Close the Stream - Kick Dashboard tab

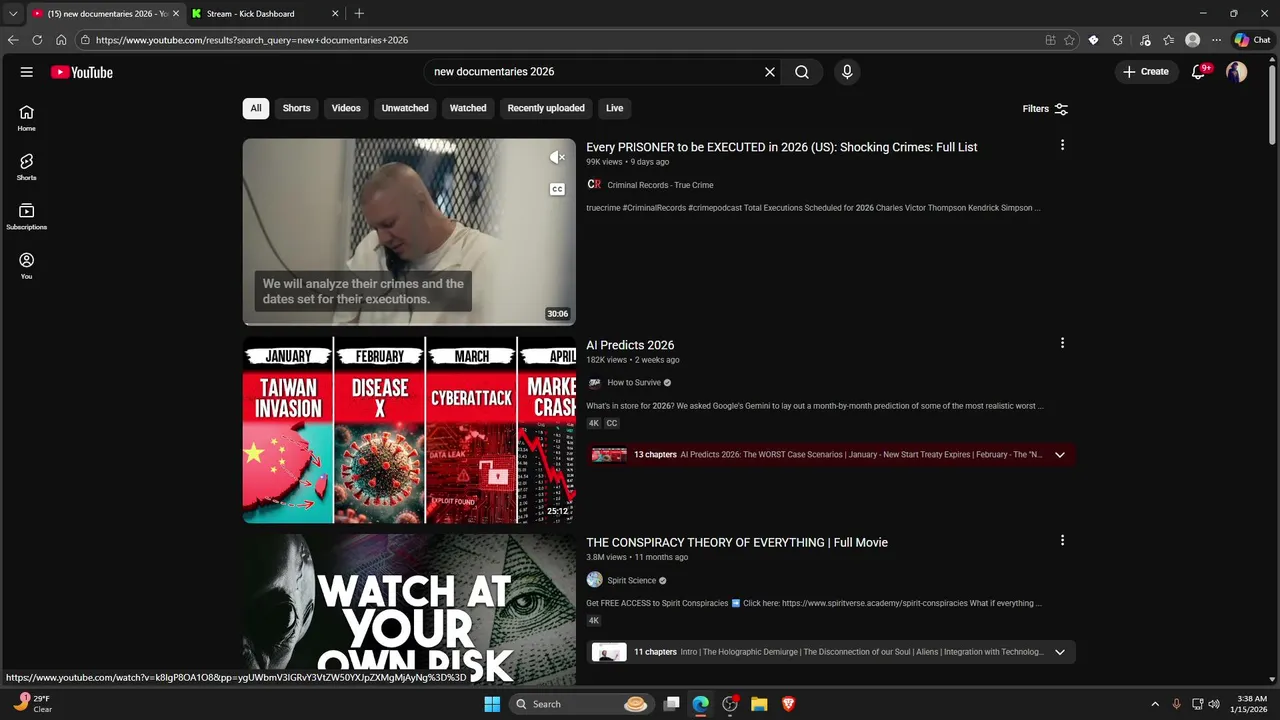[335, 13]
